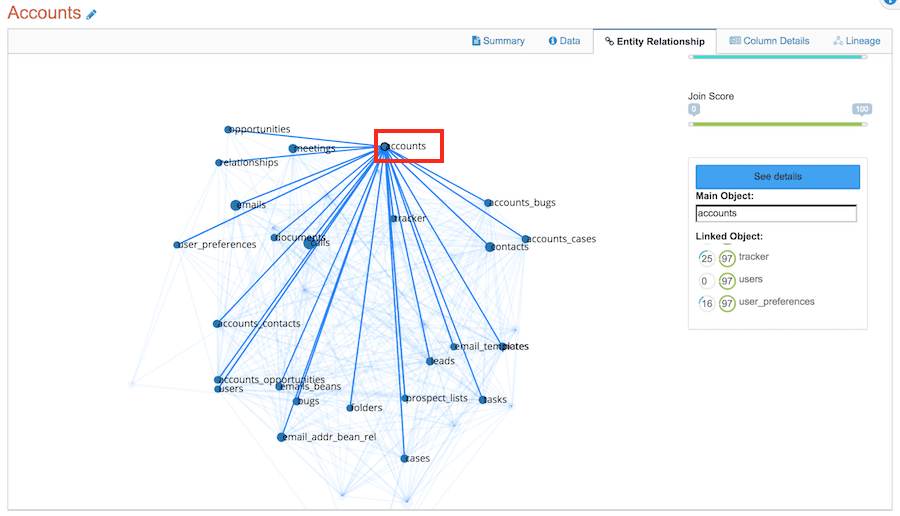
Task: Click the 97 score circle beside user_preferences
Action: [x=727, y=304]
